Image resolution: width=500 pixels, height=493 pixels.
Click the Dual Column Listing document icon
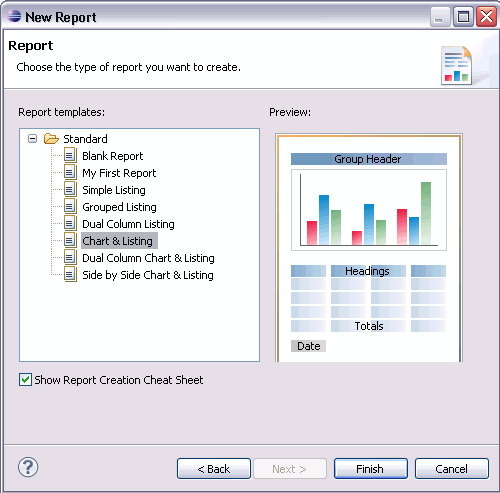(70, 223)
